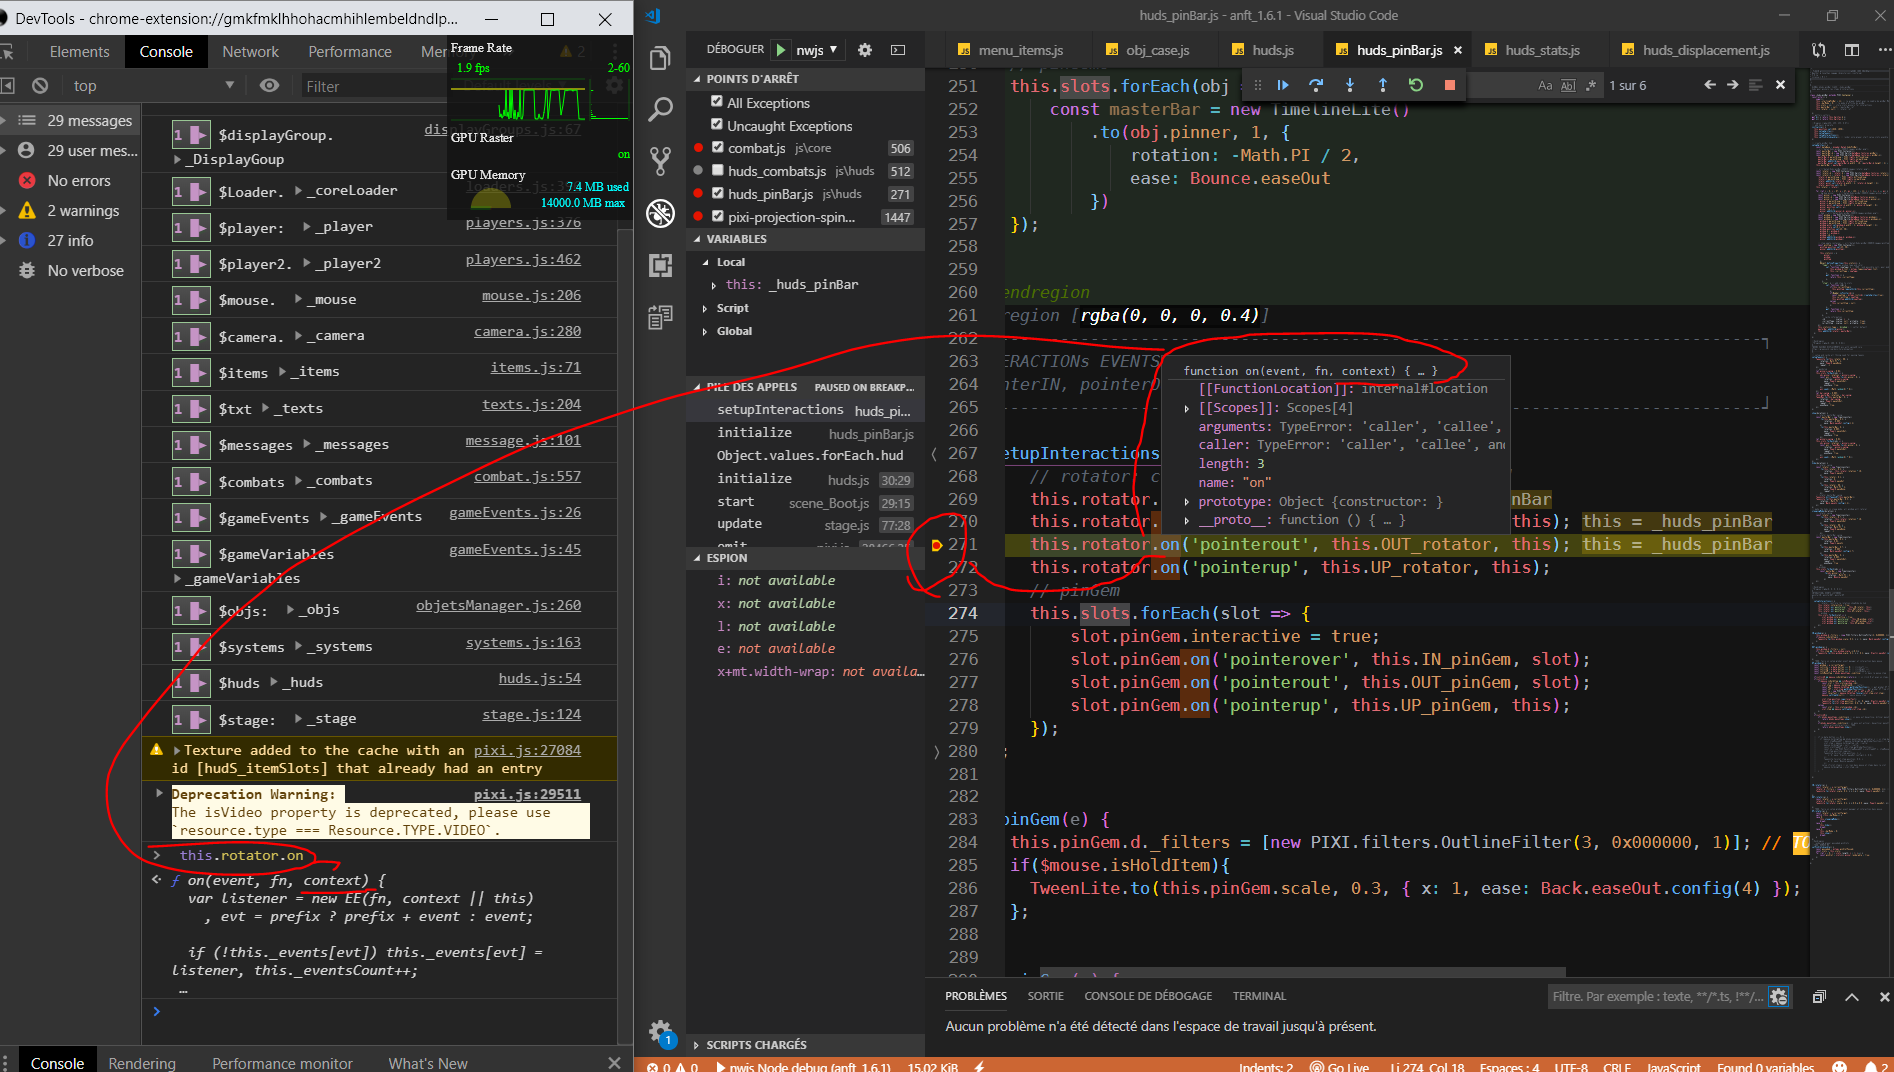Open the CONSOLE DE DÉBOGAGE panel tab
The width and height of the screenshot is (1894, 1072).
click(1148, 996)
